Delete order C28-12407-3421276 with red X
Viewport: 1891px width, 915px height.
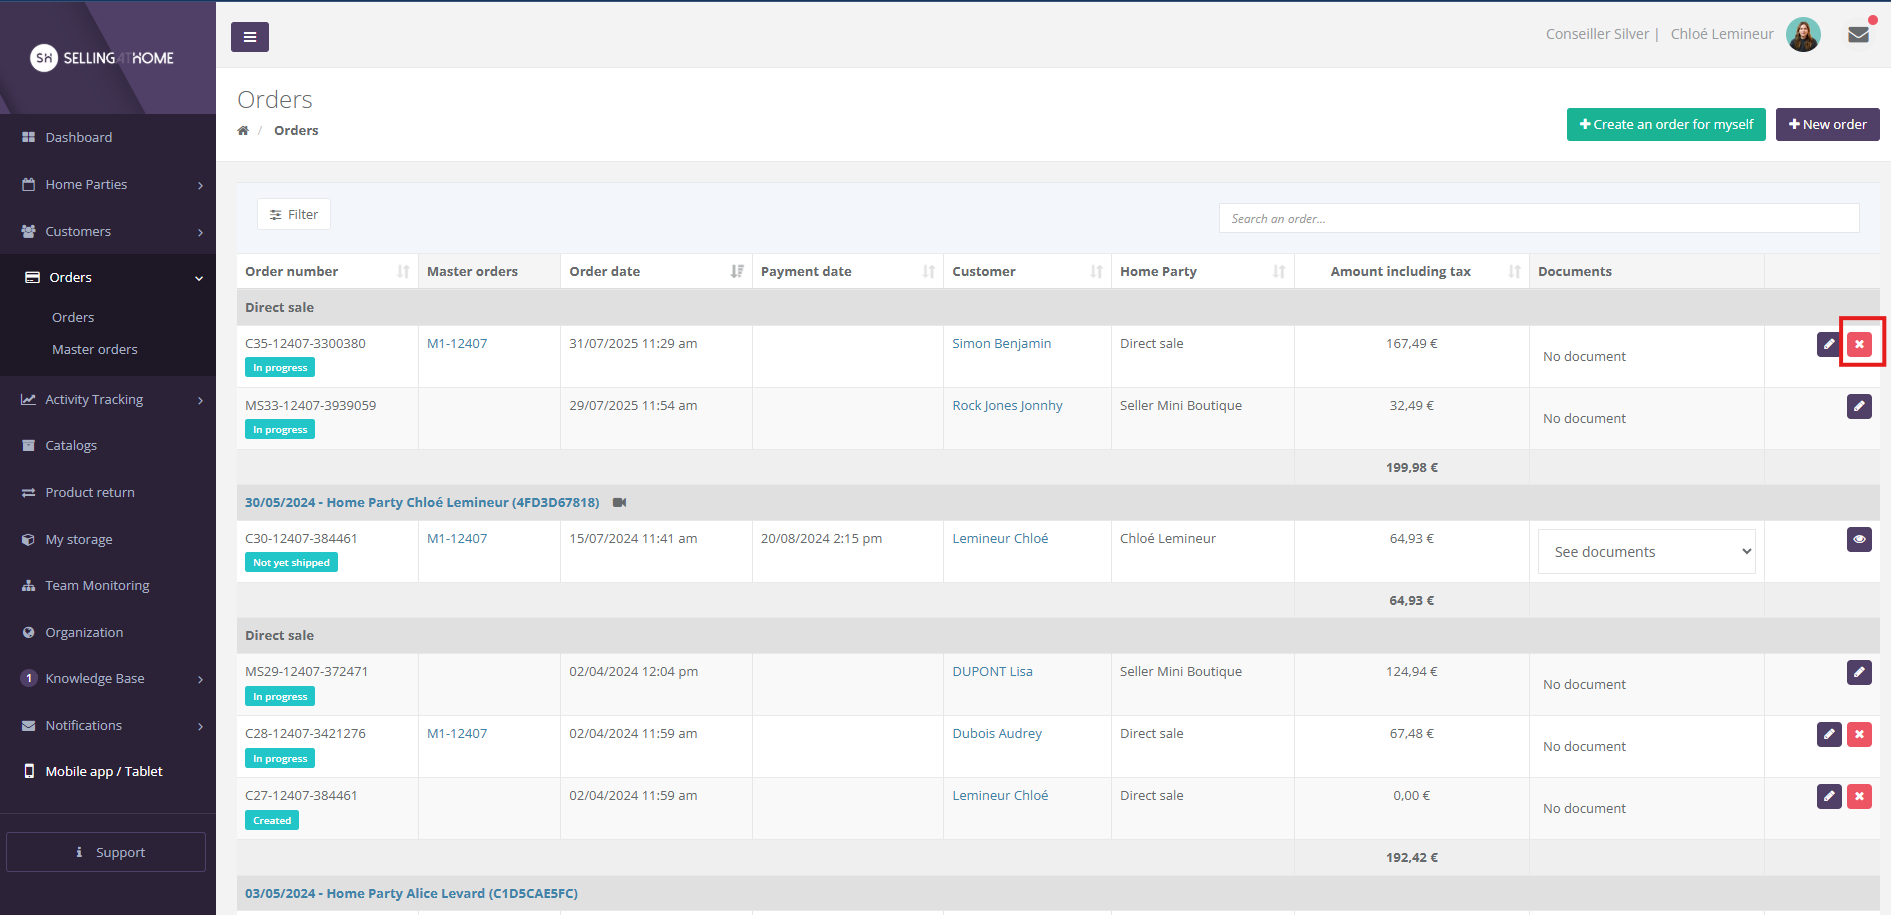[1859, 734]
